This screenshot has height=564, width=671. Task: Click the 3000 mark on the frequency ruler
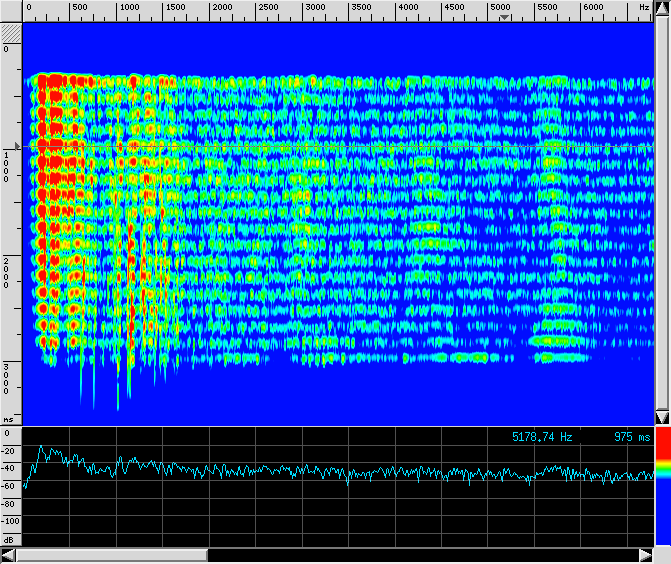[x=314, y=8]
